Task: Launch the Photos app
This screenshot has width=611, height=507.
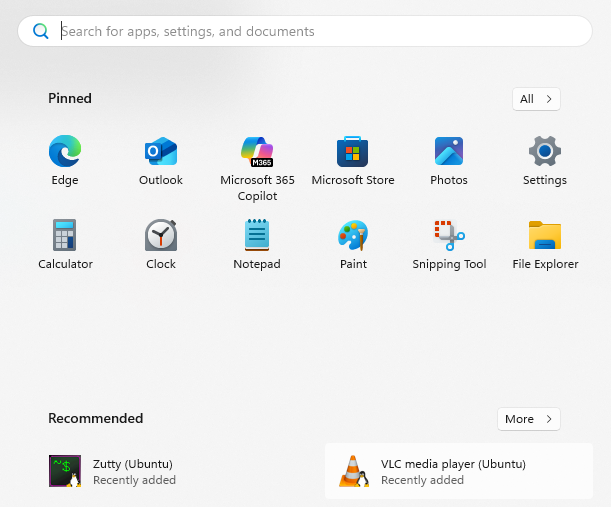Action: coord(449,161)
